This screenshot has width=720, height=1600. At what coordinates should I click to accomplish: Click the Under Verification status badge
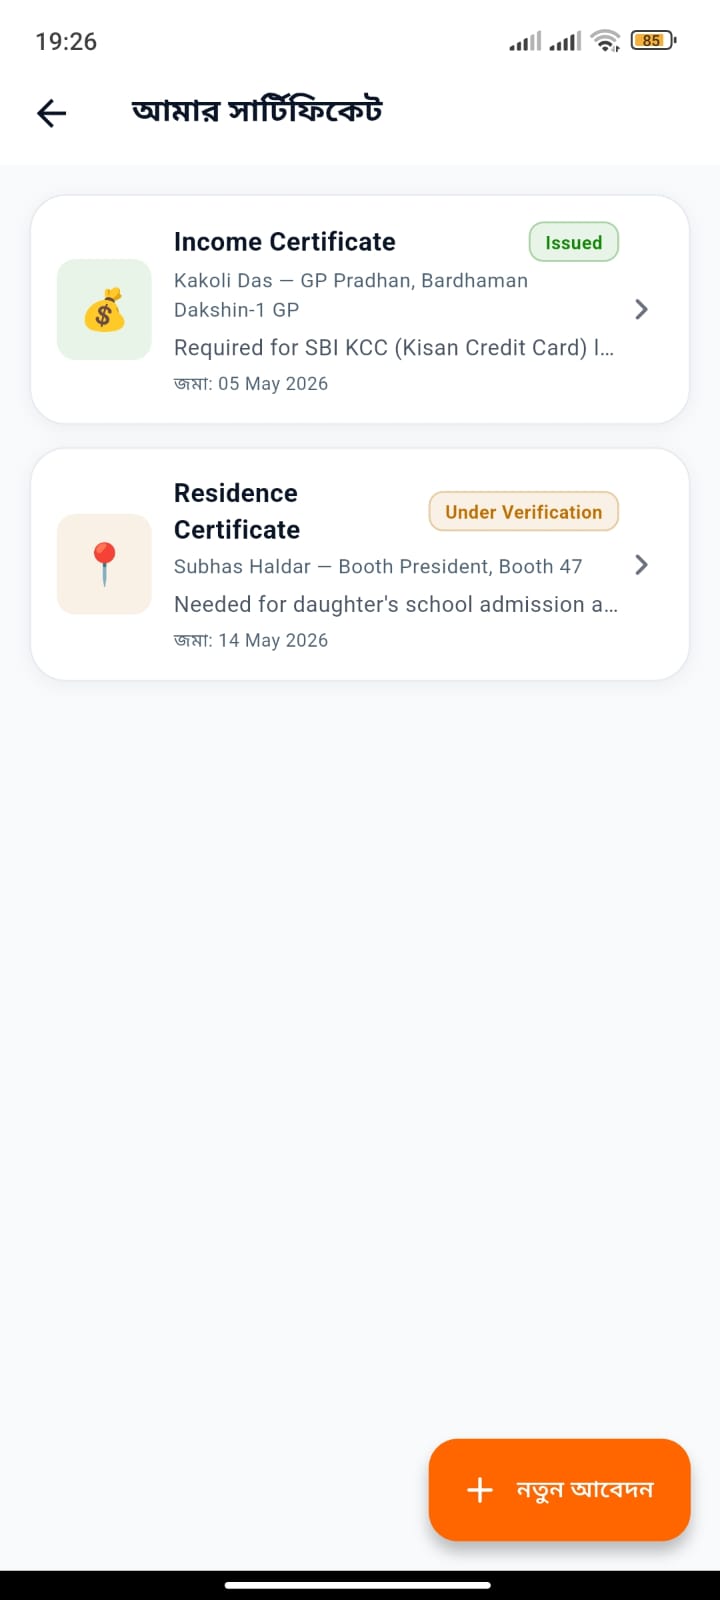pos(524,511)
